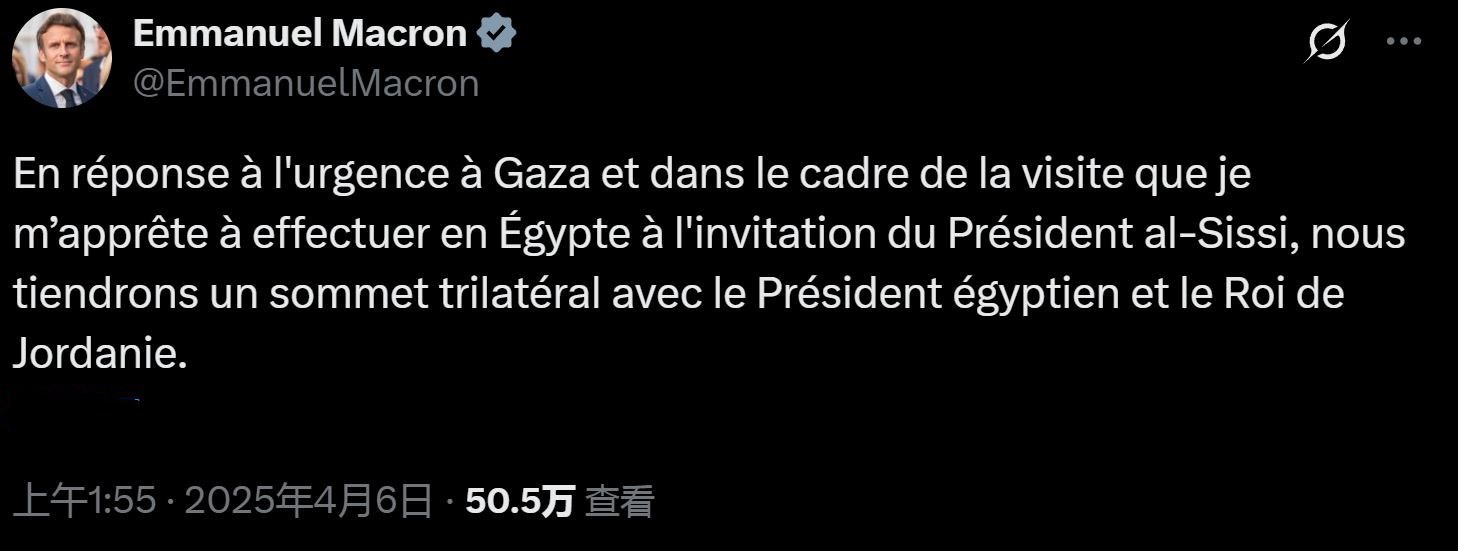Click the word "Jordanie." ending the tweet
Image resolution: width=1458 pixels, height=551 pixels.
click(100, 355)
